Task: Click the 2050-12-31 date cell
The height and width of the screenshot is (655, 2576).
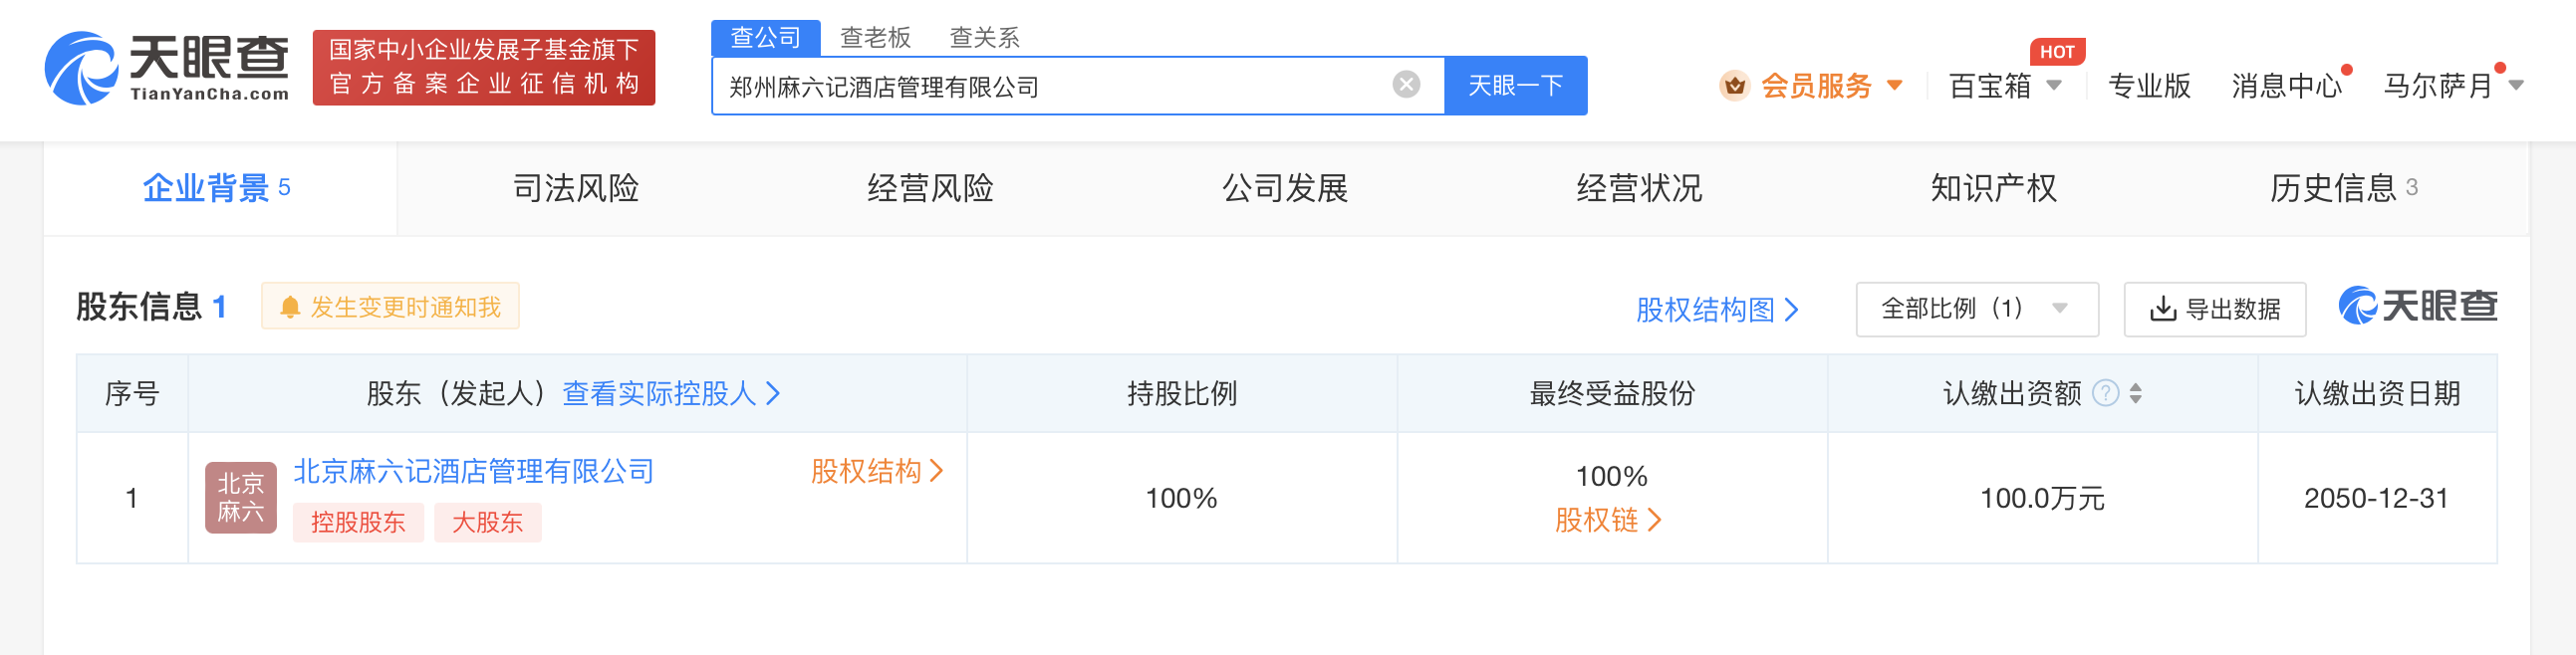Action: [2376, 498]
